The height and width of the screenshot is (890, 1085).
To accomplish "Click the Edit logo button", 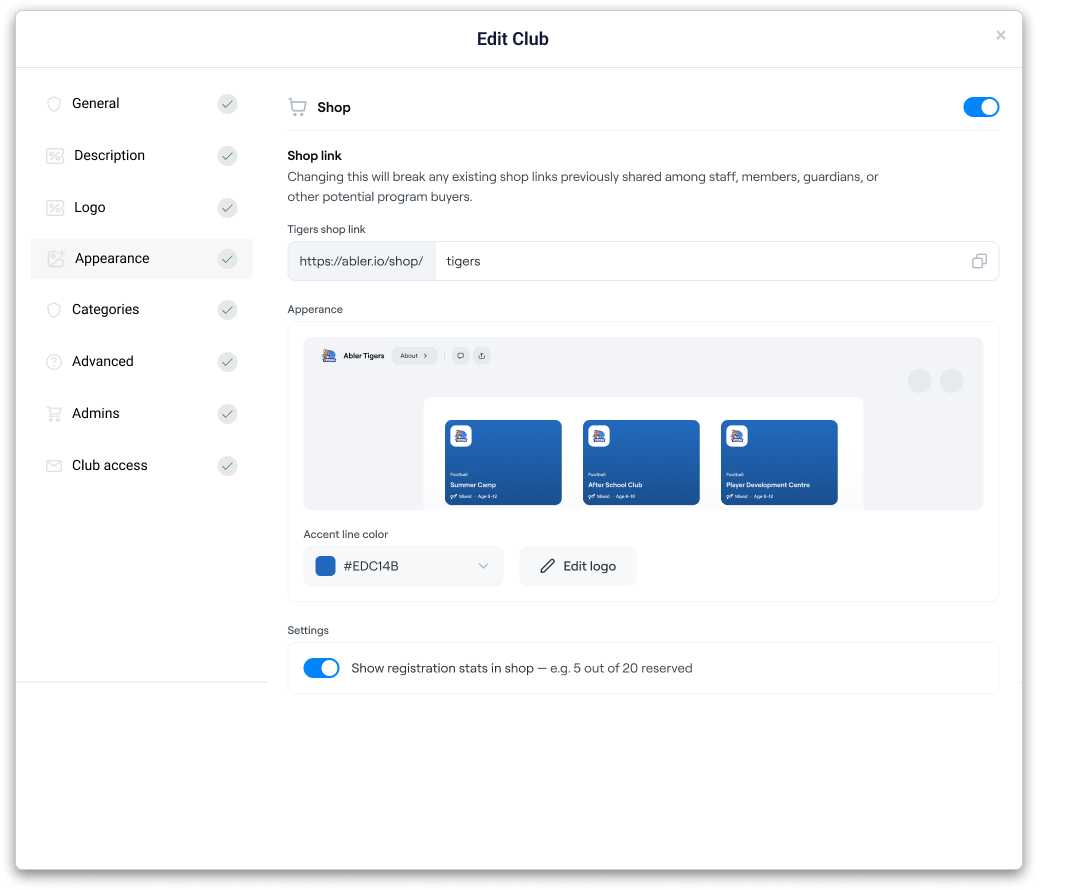I will (578, 566).
